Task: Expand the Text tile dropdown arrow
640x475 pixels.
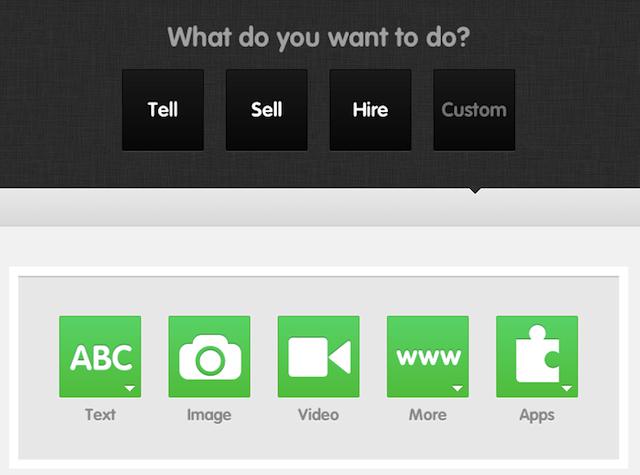Action: pyautogui.click(x=130, y=388)
